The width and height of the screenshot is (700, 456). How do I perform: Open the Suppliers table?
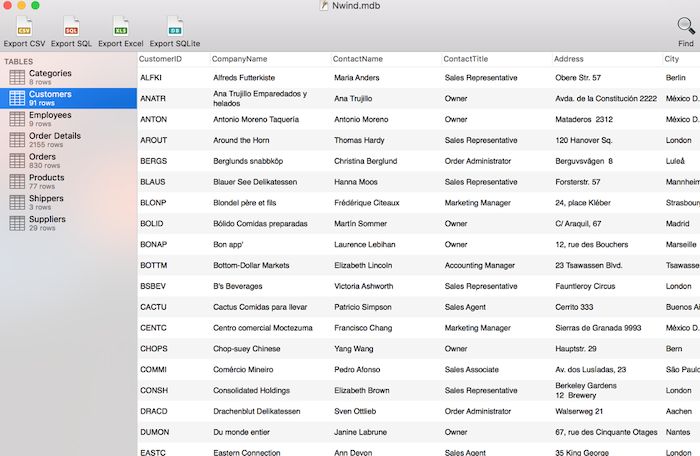click(47, 219)
